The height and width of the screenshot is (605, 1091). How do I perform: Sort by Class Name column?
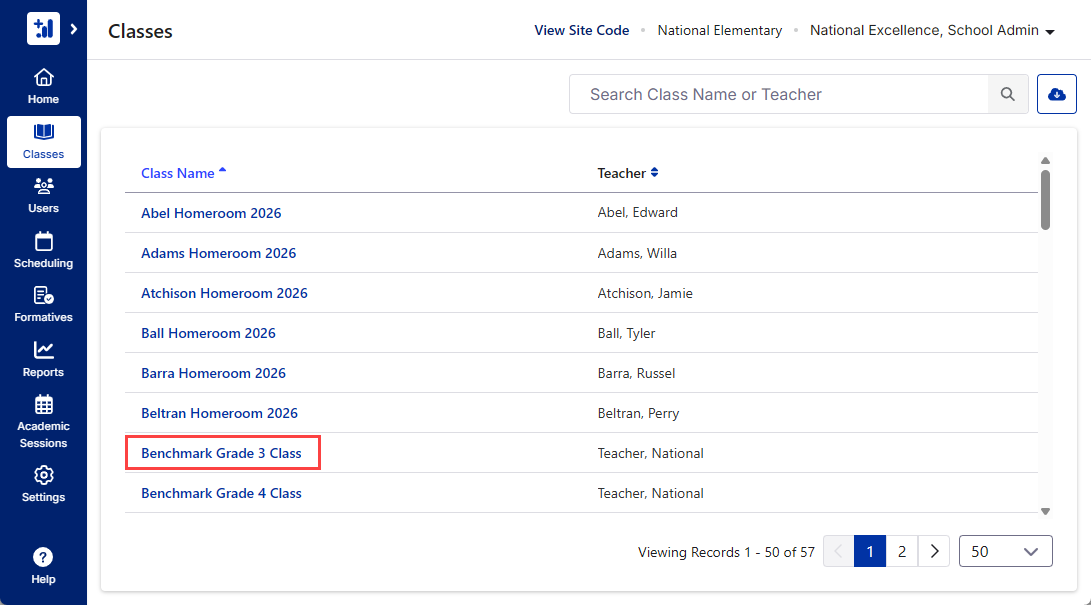(184, 173)
